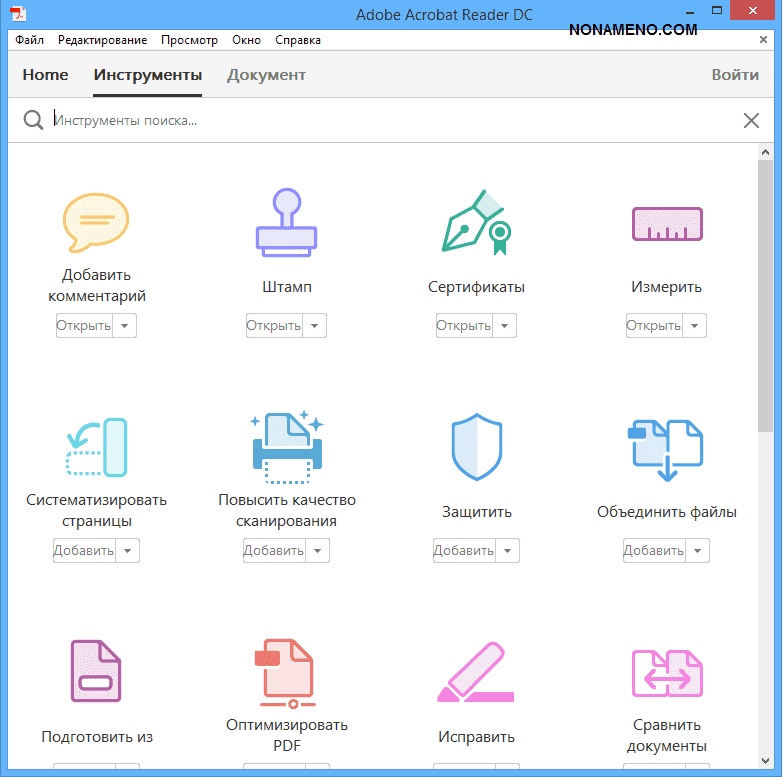Open dropdown arrow beside Измерить Открыть button
This screenshot has width=783, height=777.
(x=695, y=326)
